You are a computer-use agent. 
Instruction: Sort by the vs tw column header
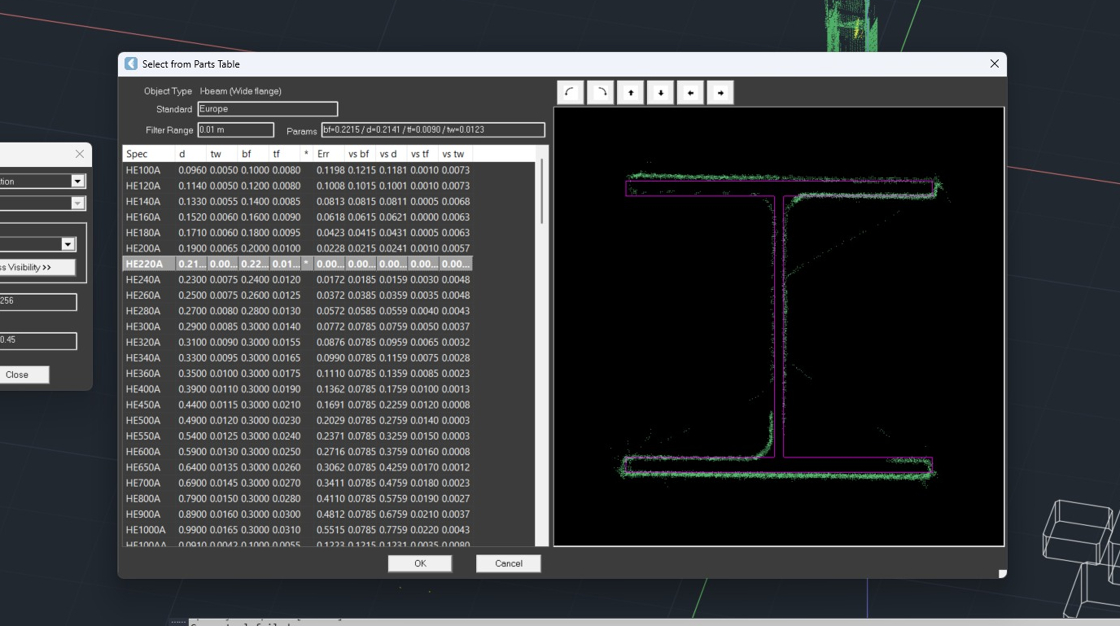(x=455, y=154)
